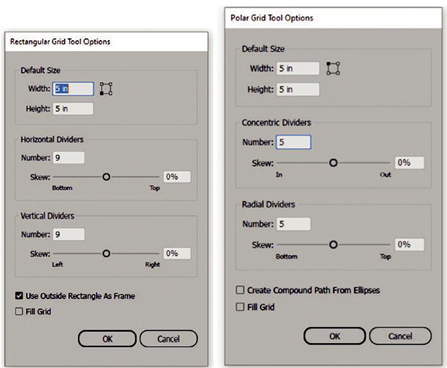Click the Concentric Dividers Number field
Screen dimensions: 447x368
click(293, 142)
